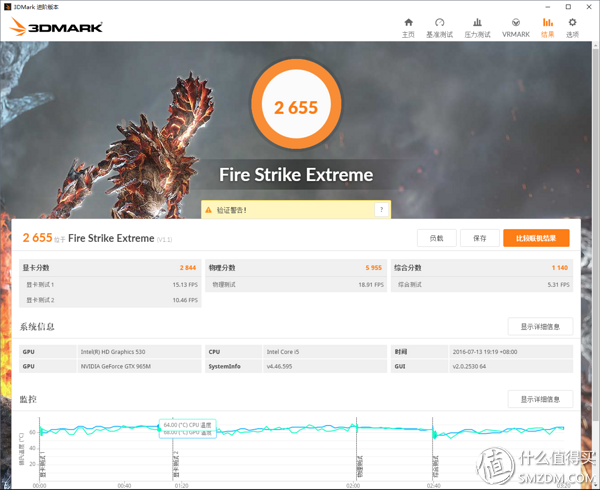
Task: Click the 系统信息 section heading
Action: click(37, 327)
